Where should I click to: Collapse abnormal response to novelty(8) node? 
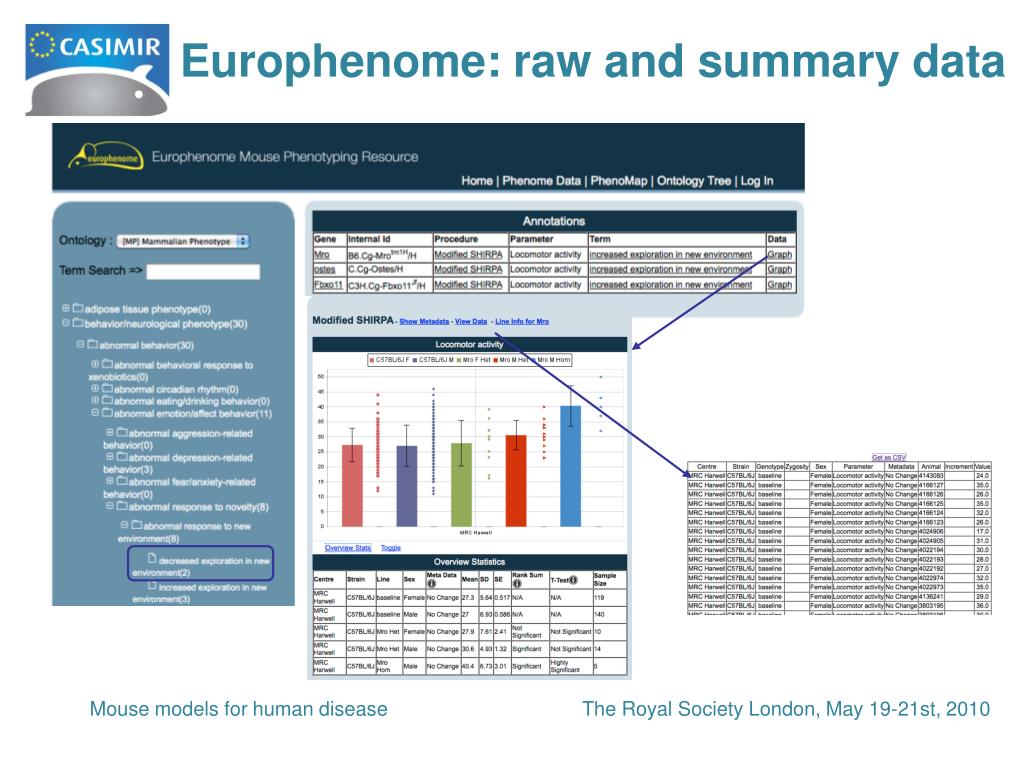point(110,505)
